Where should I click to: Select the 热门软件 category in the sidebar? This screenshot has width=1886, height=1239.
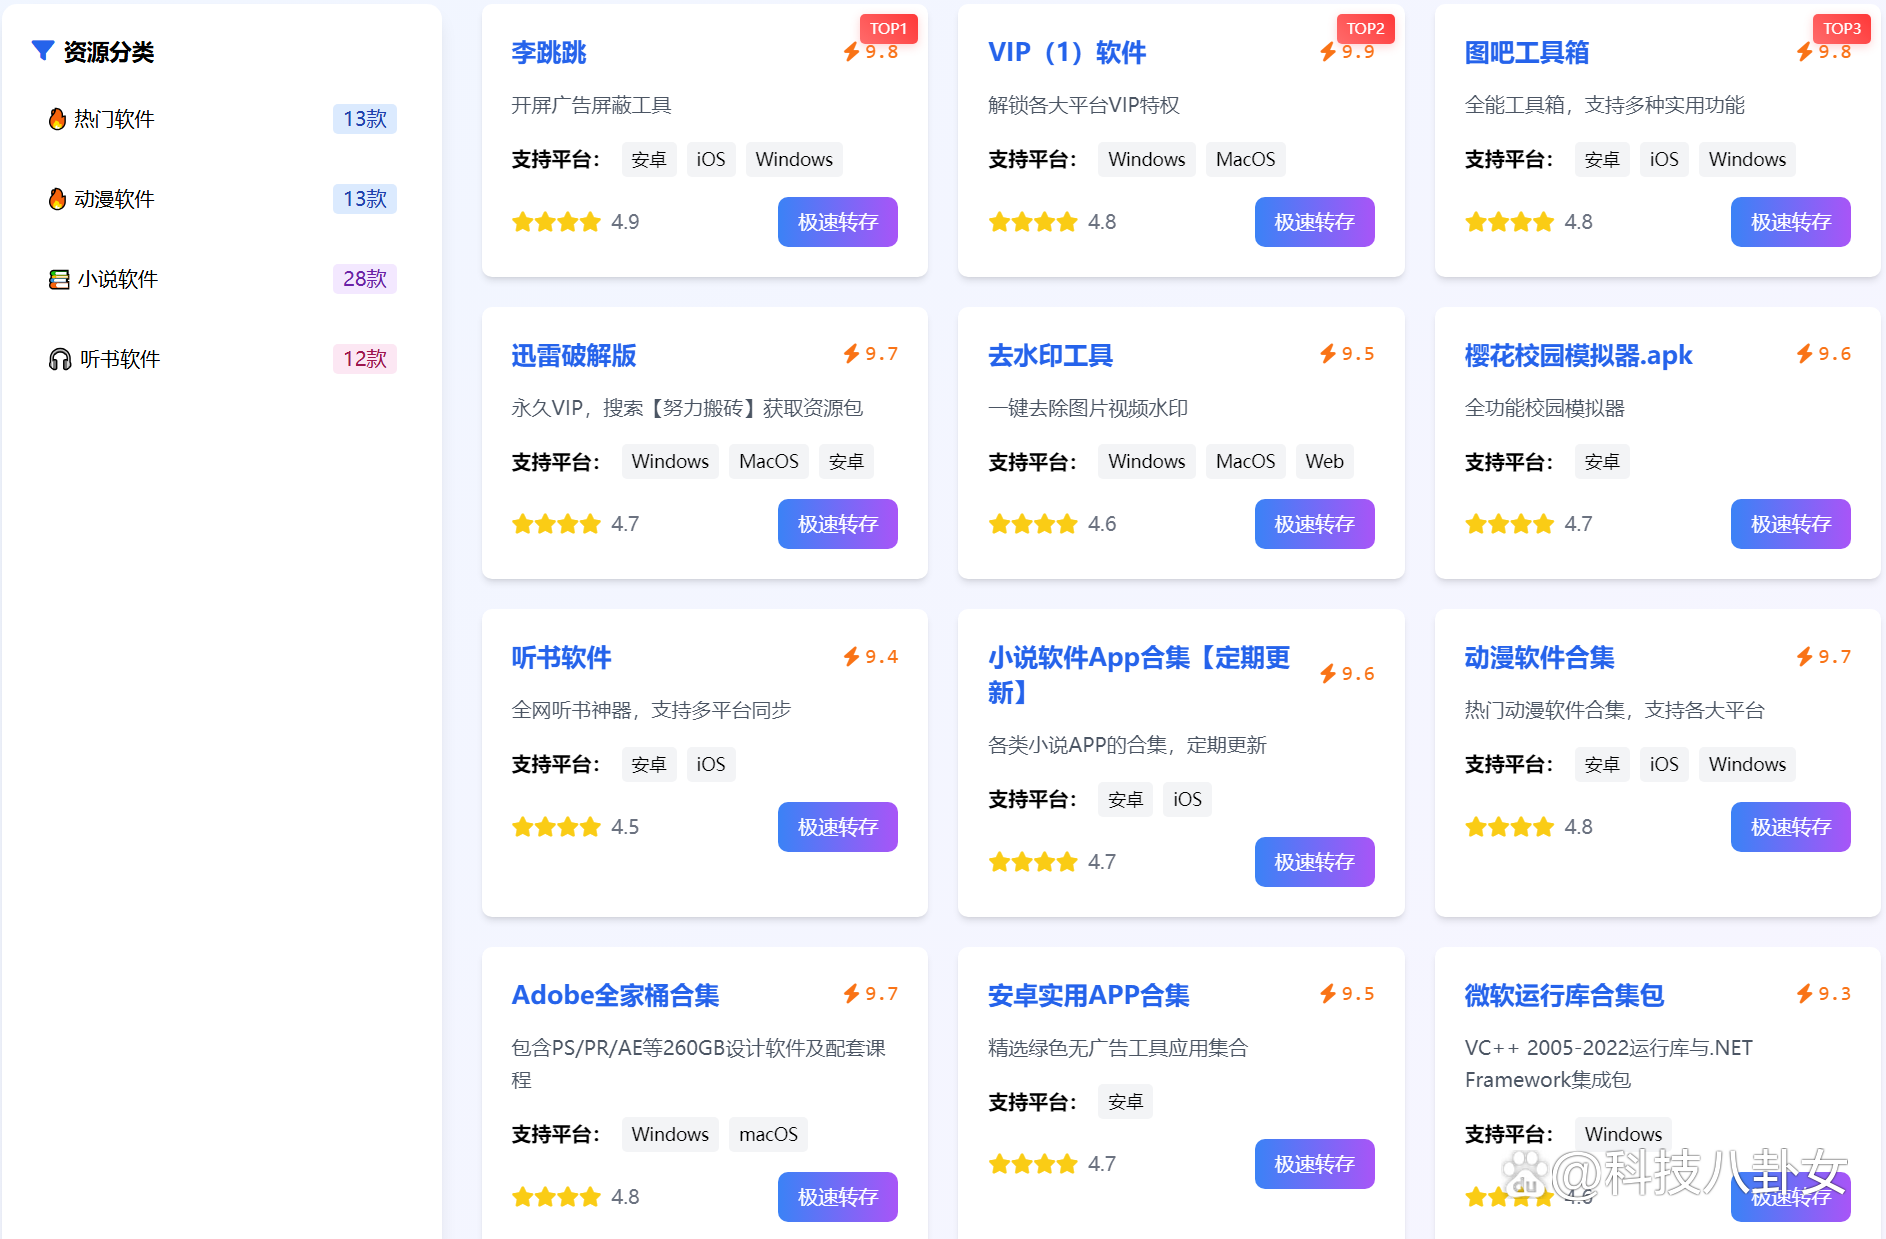pos(115,119)
